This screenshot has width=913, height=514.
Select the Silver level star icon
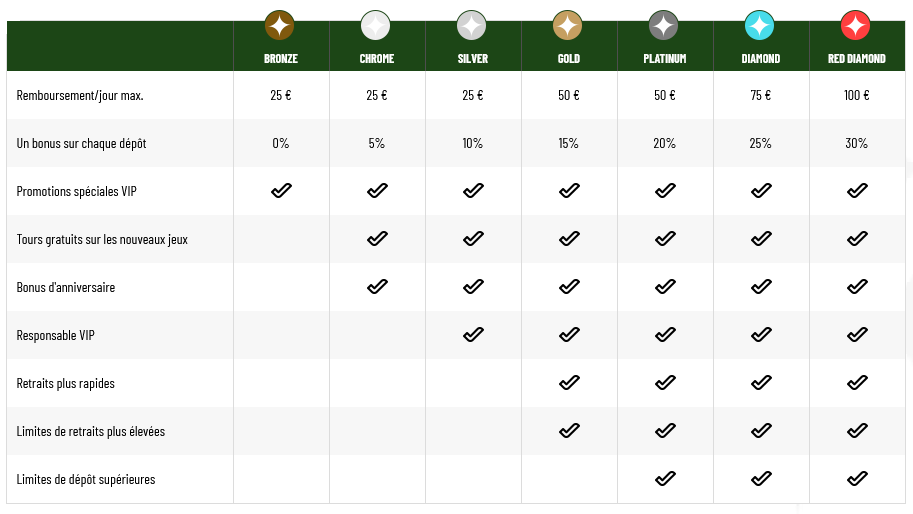pos(472,26)
